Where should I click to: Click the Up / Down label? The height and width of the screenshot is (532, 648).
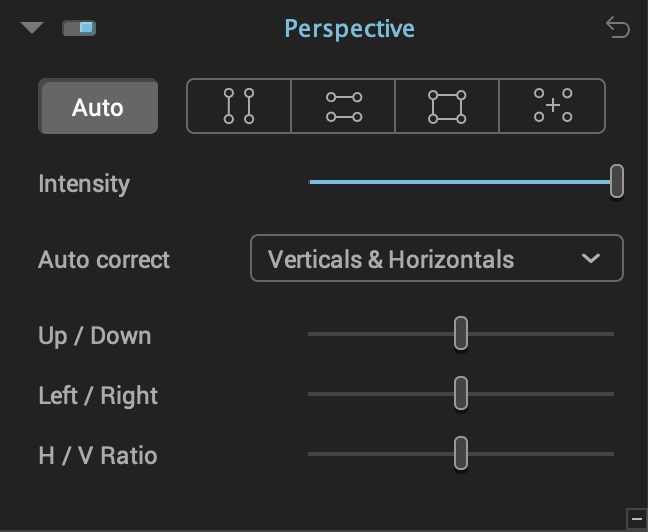tap(95, 336)
